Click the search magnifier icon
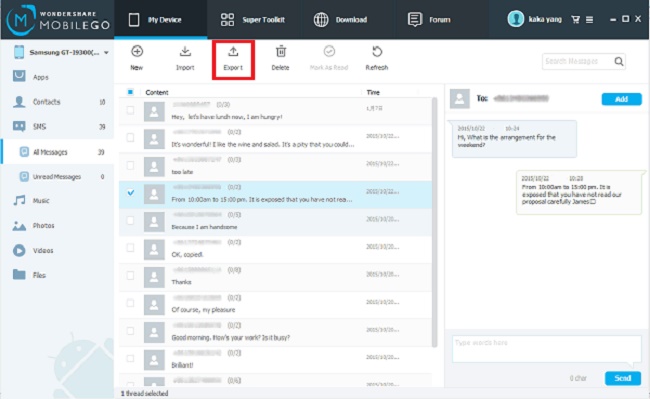 618,62
